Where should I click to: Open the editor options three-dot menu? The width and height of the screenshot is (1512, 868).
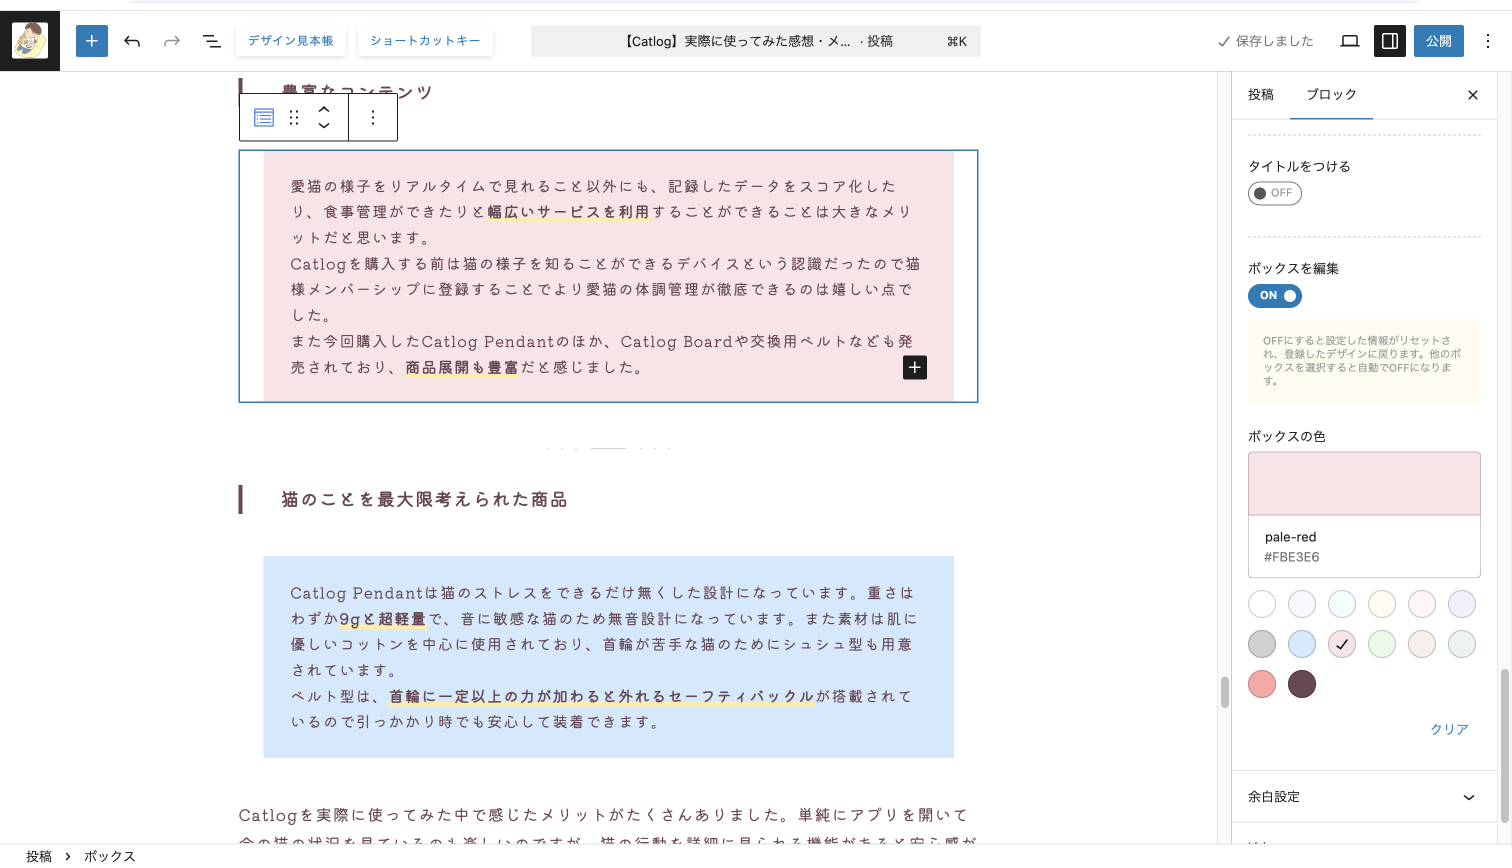[1488, 41]
